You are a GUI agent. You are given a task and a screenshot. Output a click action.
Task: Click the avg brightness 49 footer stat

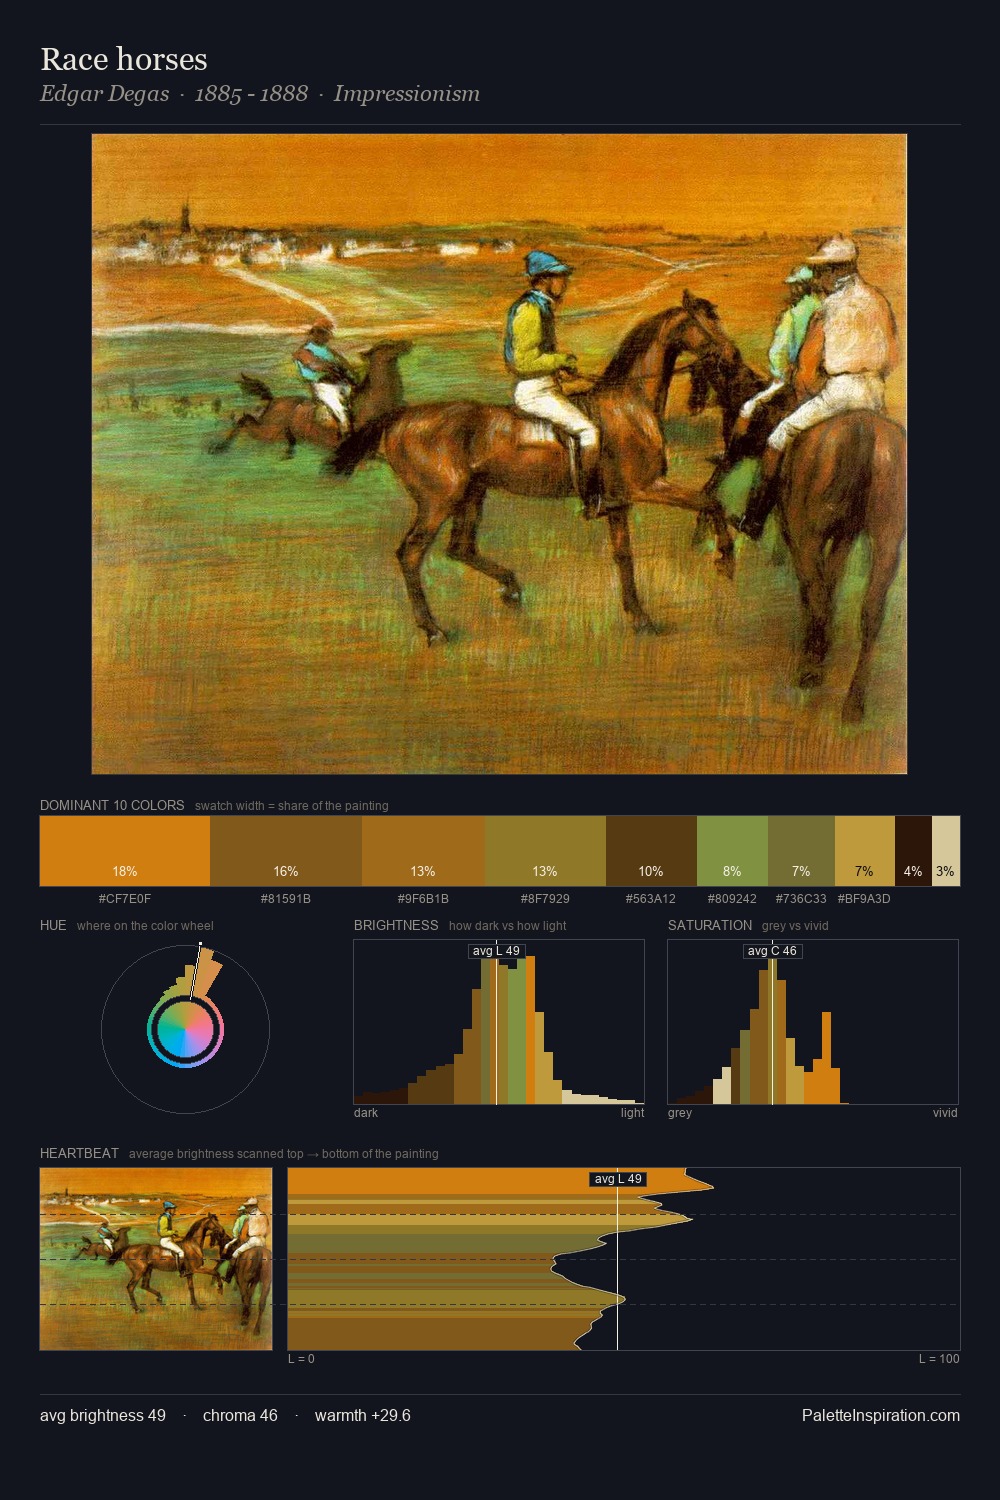point(103,1415)
